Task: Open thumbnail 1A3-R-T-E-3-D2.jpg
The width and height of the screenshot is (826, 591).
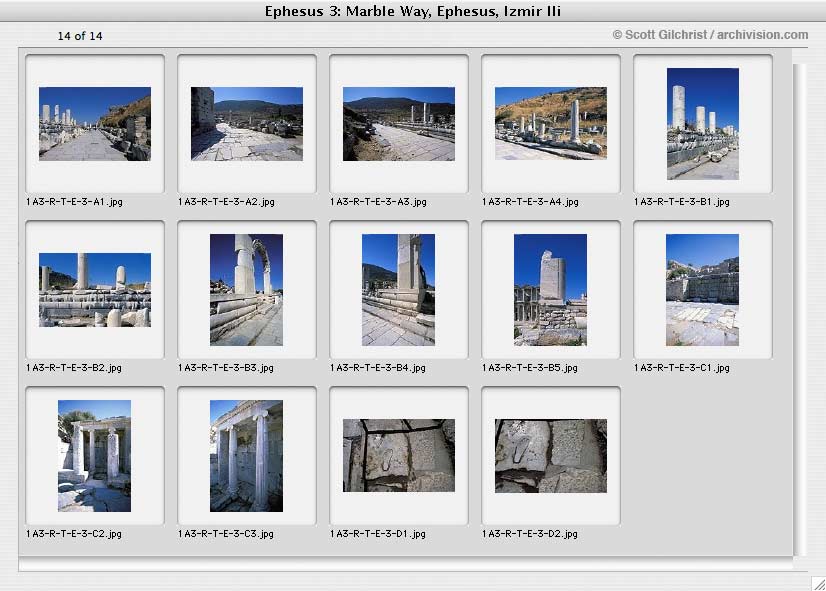Action: click(550, 456)
